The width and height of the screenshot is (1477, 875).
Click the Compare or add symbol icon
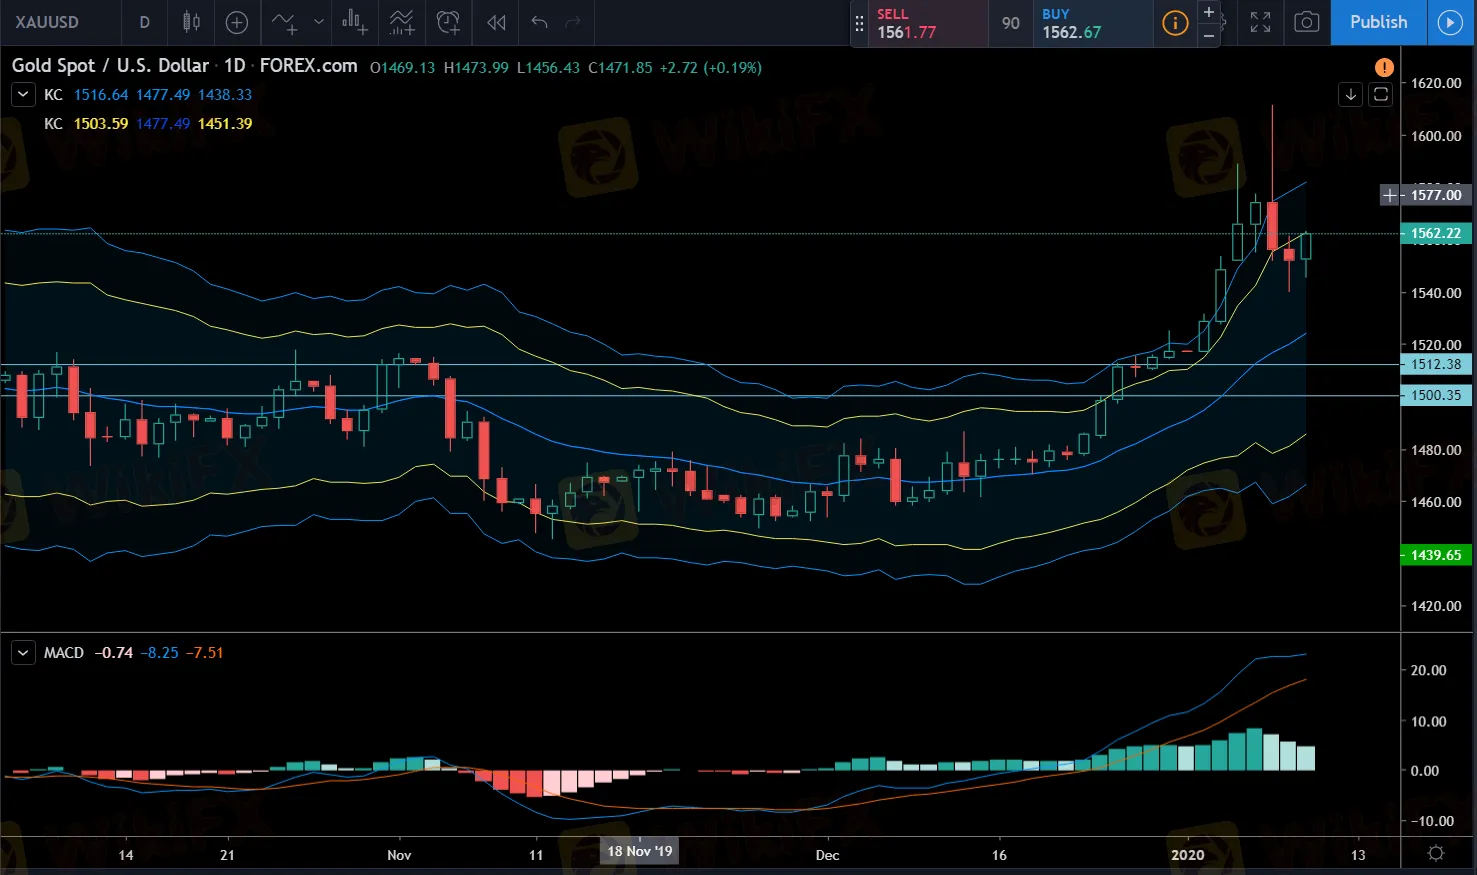point(237,22)
